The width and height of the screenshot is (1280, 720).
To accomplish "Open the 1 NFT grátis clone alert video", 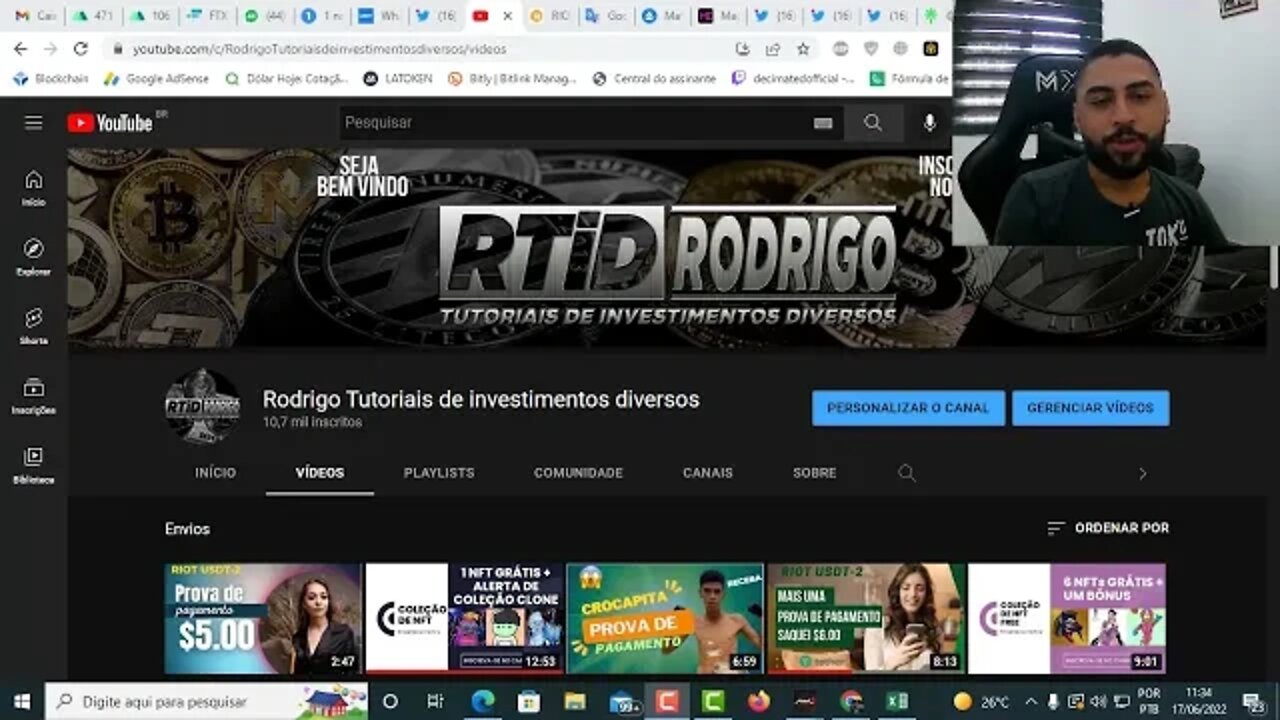I will 464,618.
